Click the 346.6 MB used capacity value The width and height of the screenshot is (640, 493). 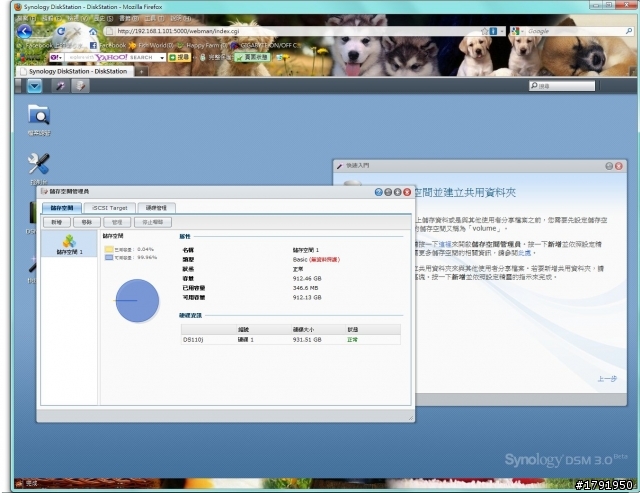305,288
